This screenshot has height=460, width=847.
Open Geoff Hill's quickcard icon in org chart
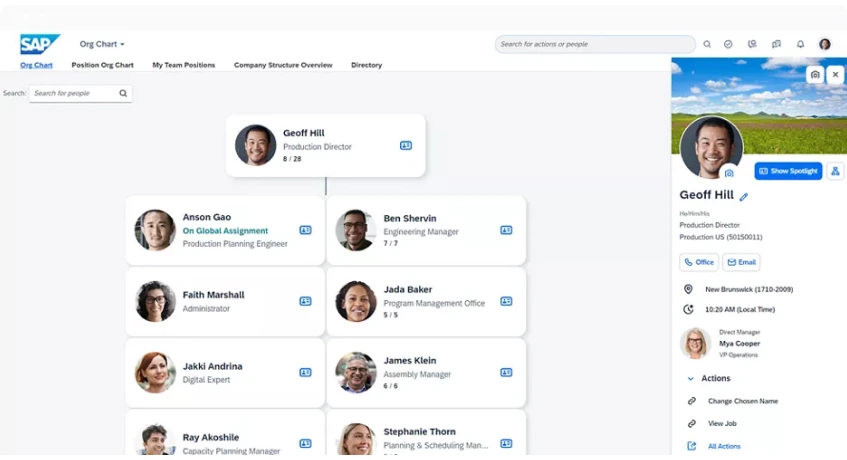(x=406, y=146)
